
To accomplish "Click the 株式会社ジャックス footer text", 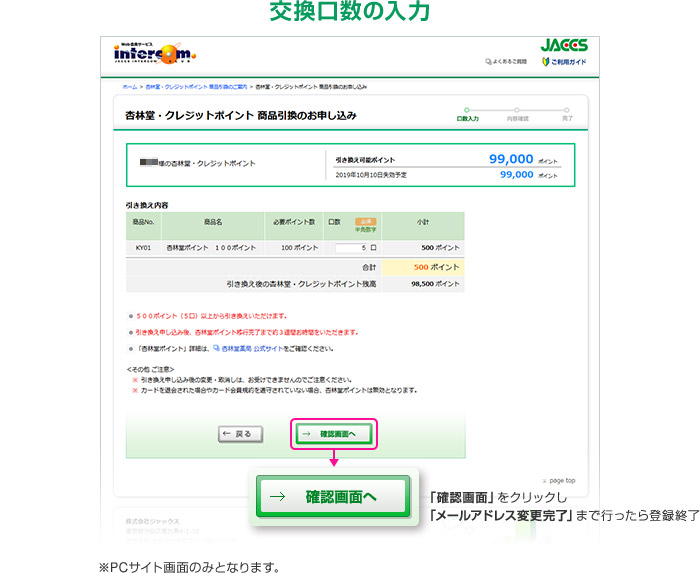I will pos(152,521).
